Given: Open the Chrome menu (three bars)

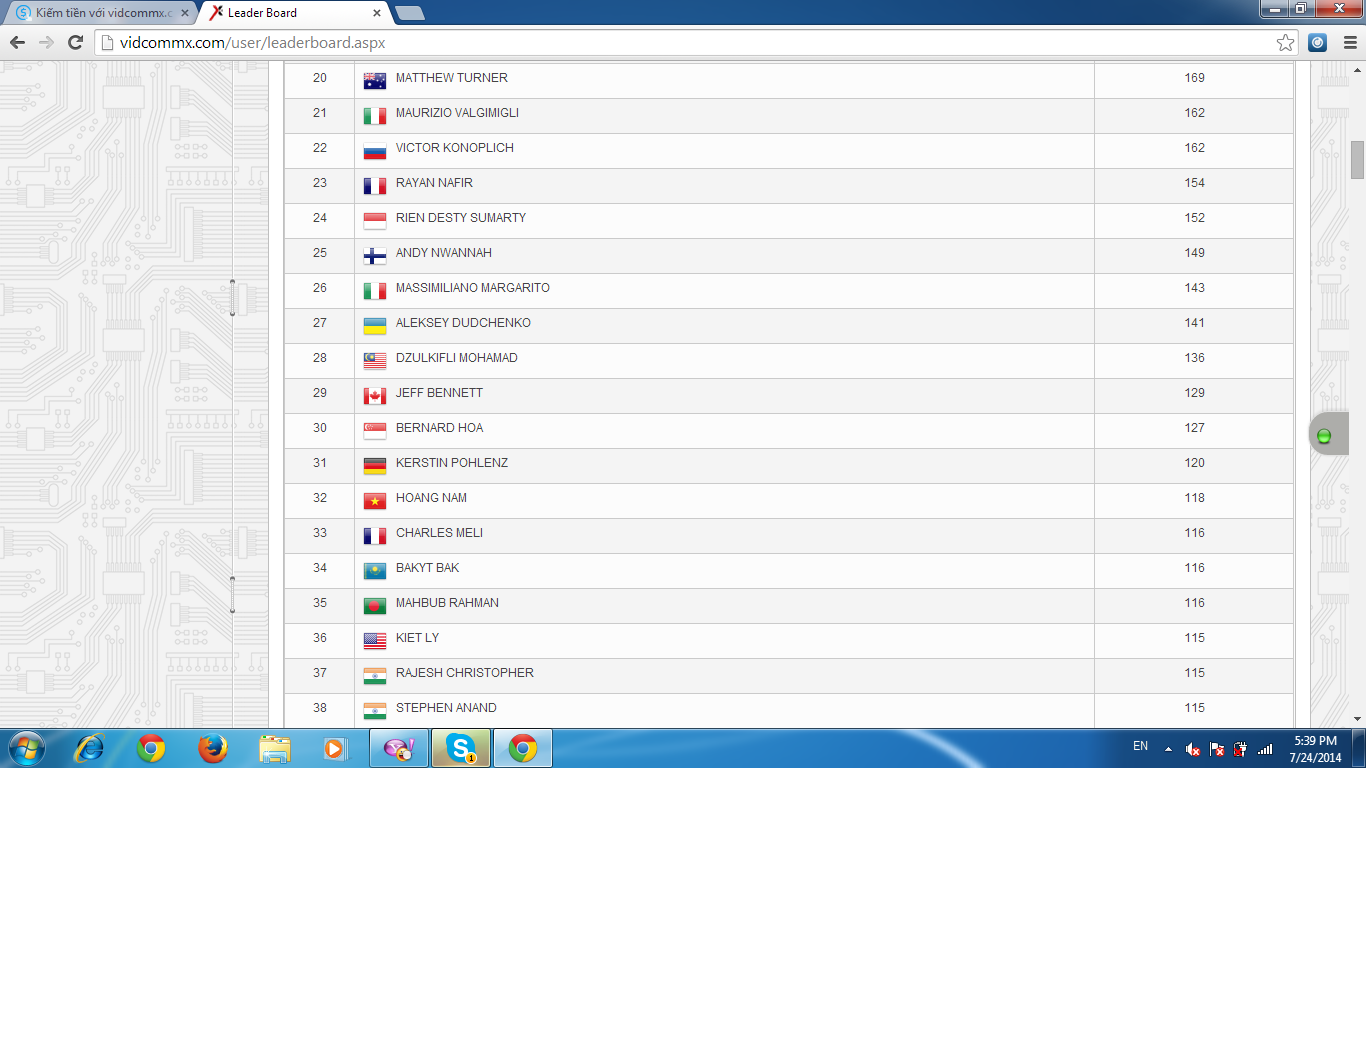Looking at the screenshot, I should click(1350, 42).
